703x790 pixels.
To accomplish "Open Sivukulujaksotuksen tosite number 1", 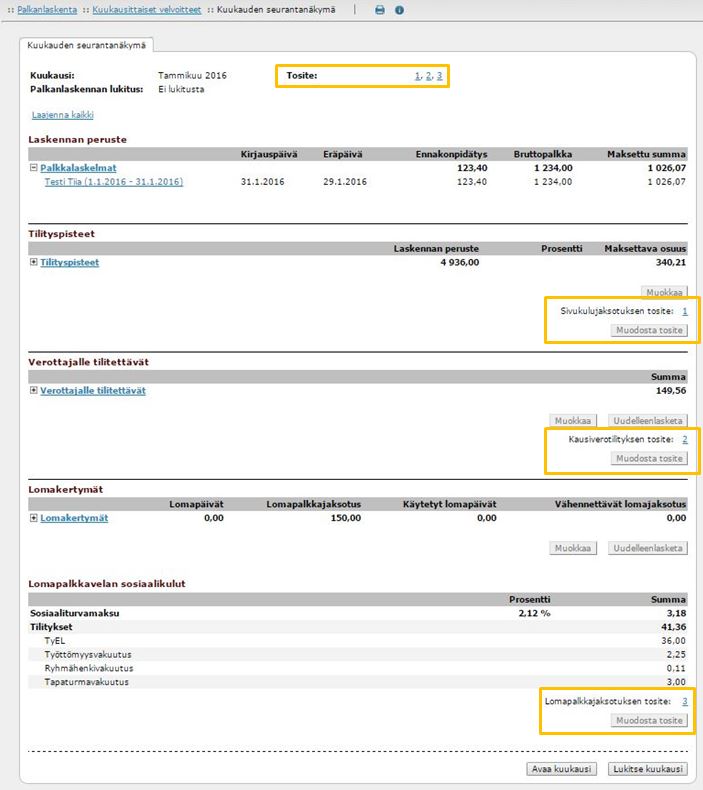I will (685, 311).
